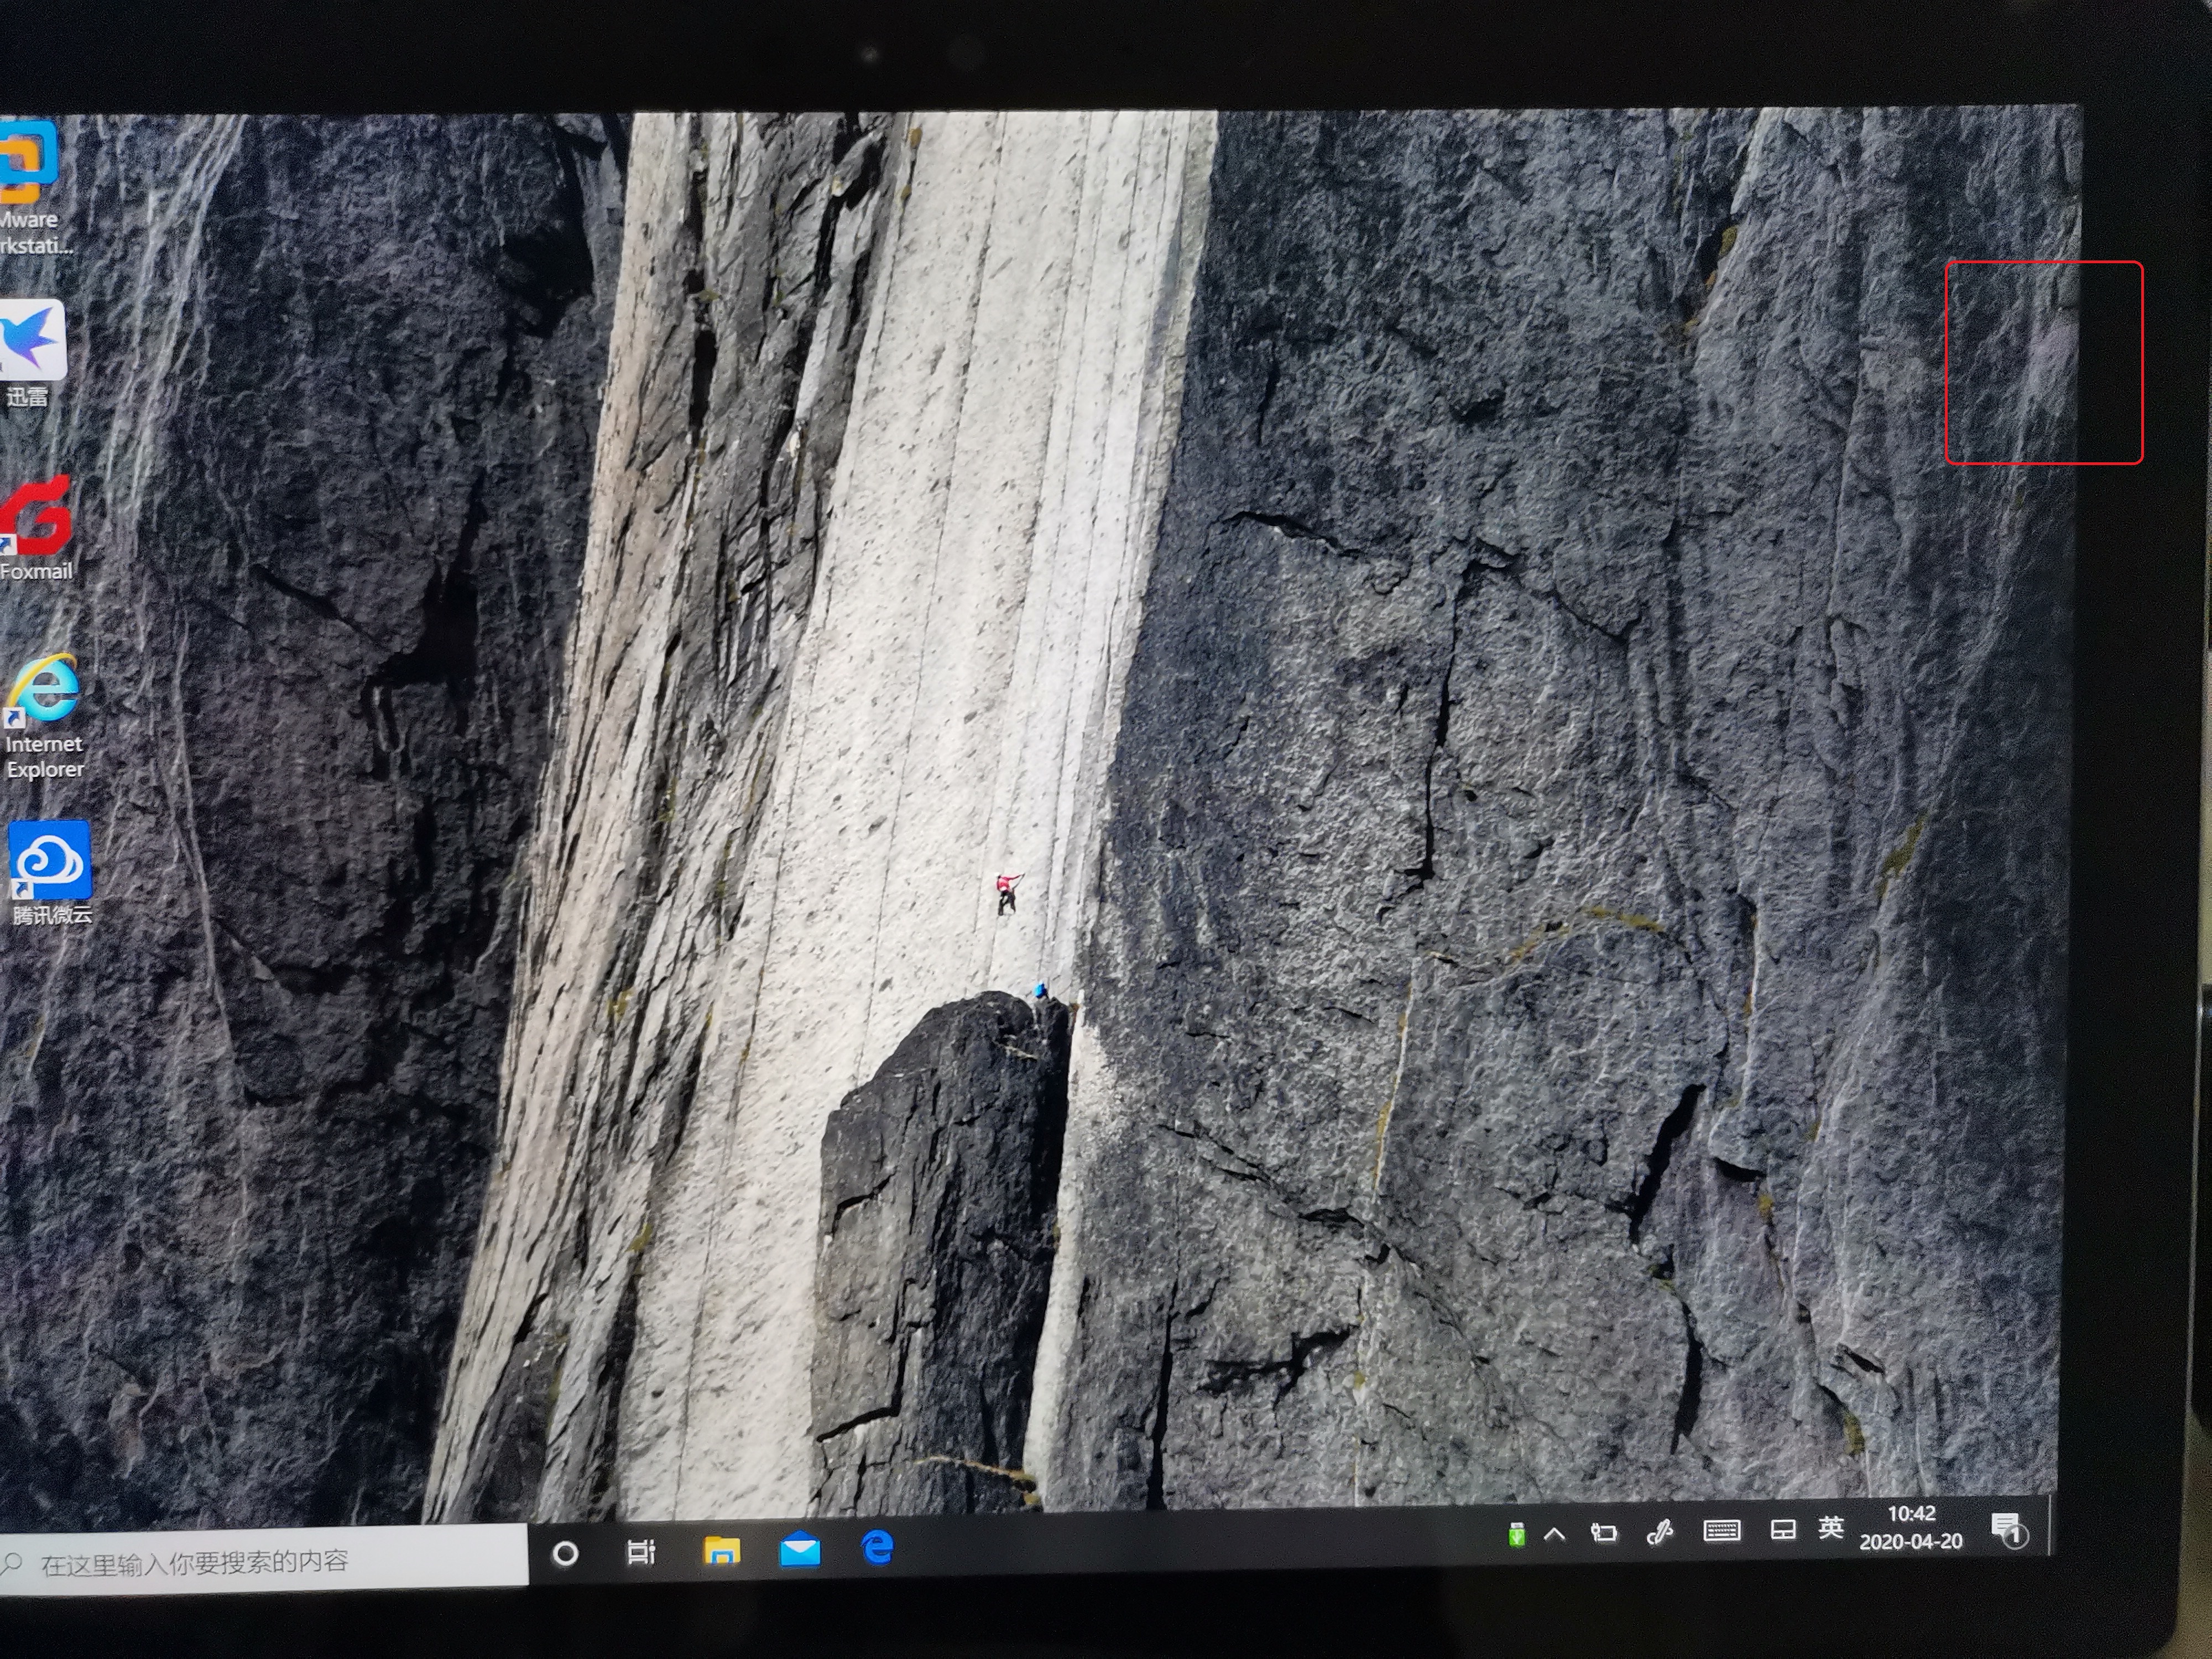Show the touch keyboard
The image size is (2212, 1659).
pyautogui.click(x=1721, y=1531)
